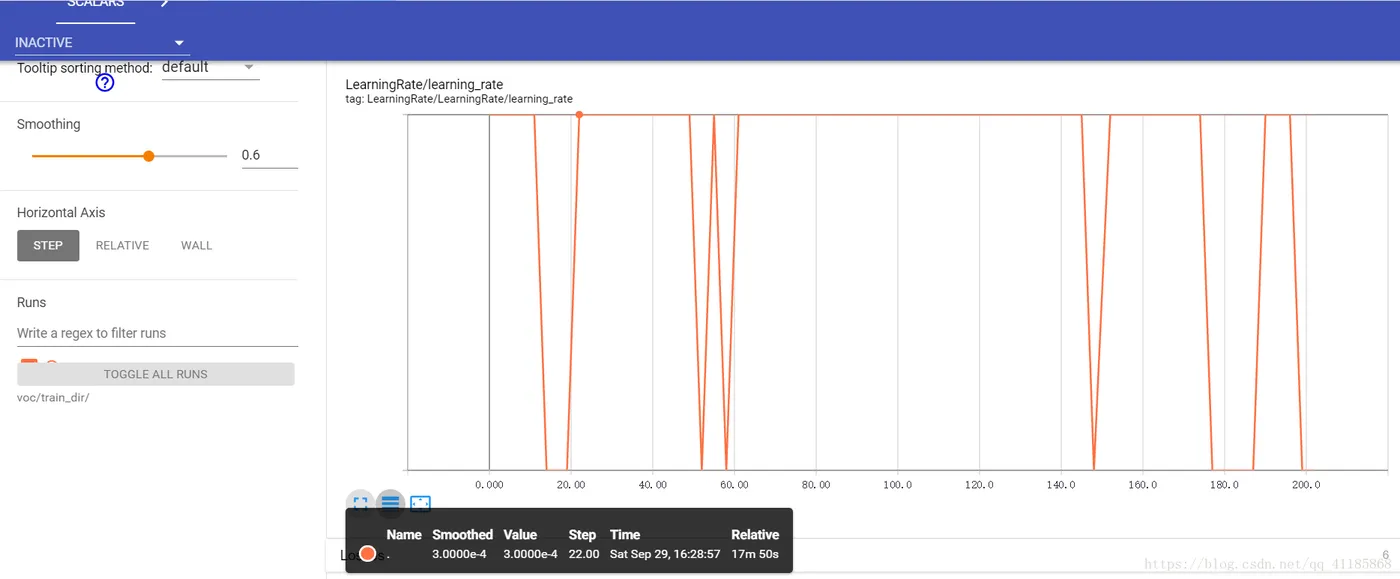Click the next tabs chevron arrow
The height and width of the screenshot is (579, 1400).
pos(164,4)
